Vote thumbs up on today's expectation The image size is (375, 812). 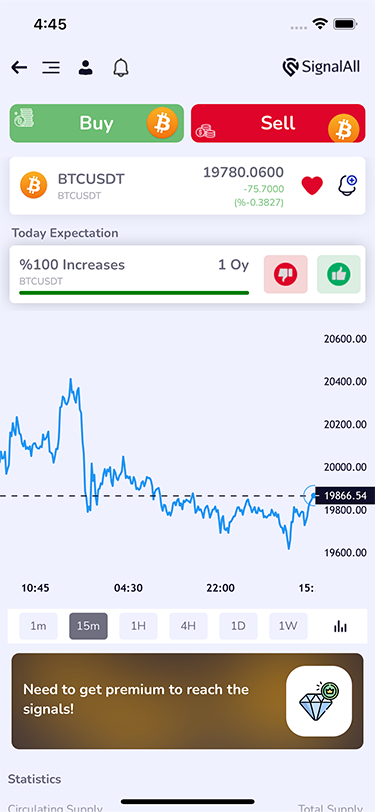coord(338,274)
